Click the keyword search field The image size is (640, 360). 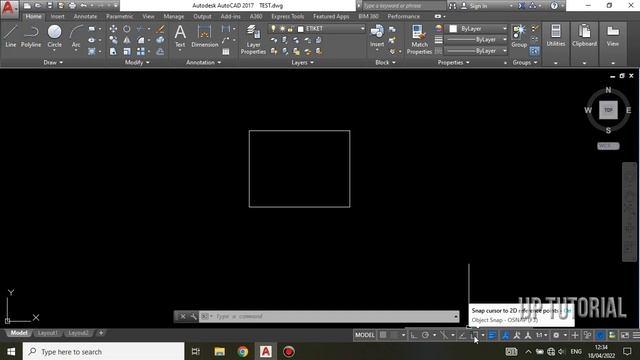(404, 6)
